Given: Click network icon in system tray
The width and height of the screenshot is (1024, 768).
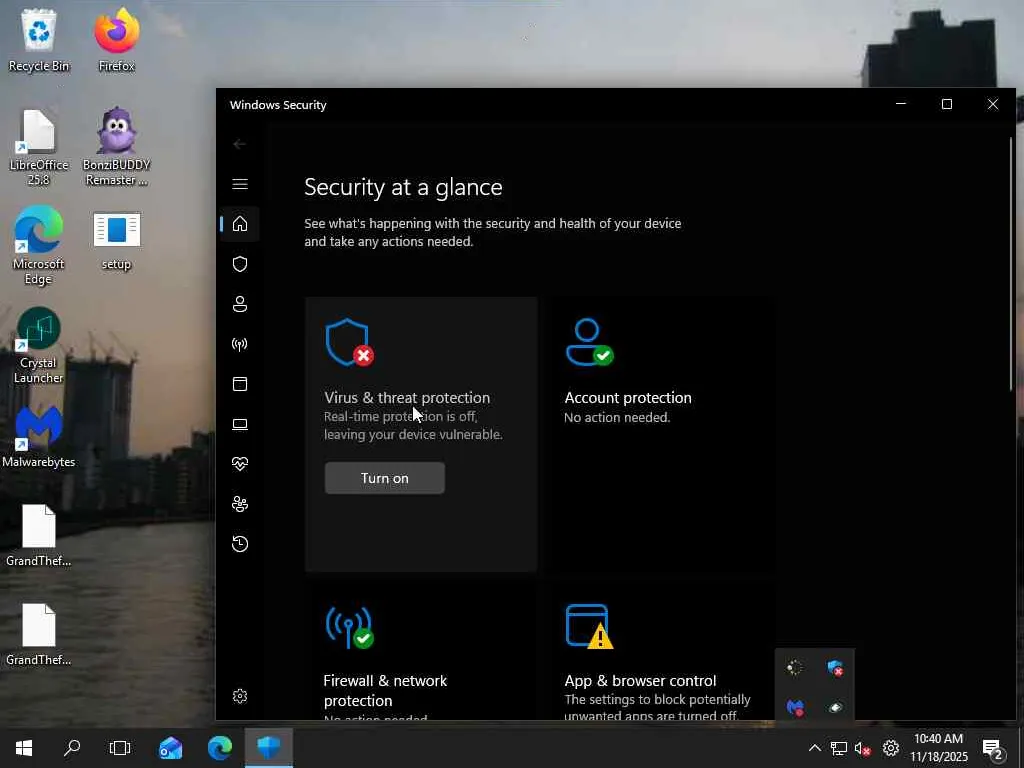Looking at the screenshot, I should pyautogui.click(x=839, y=748).
